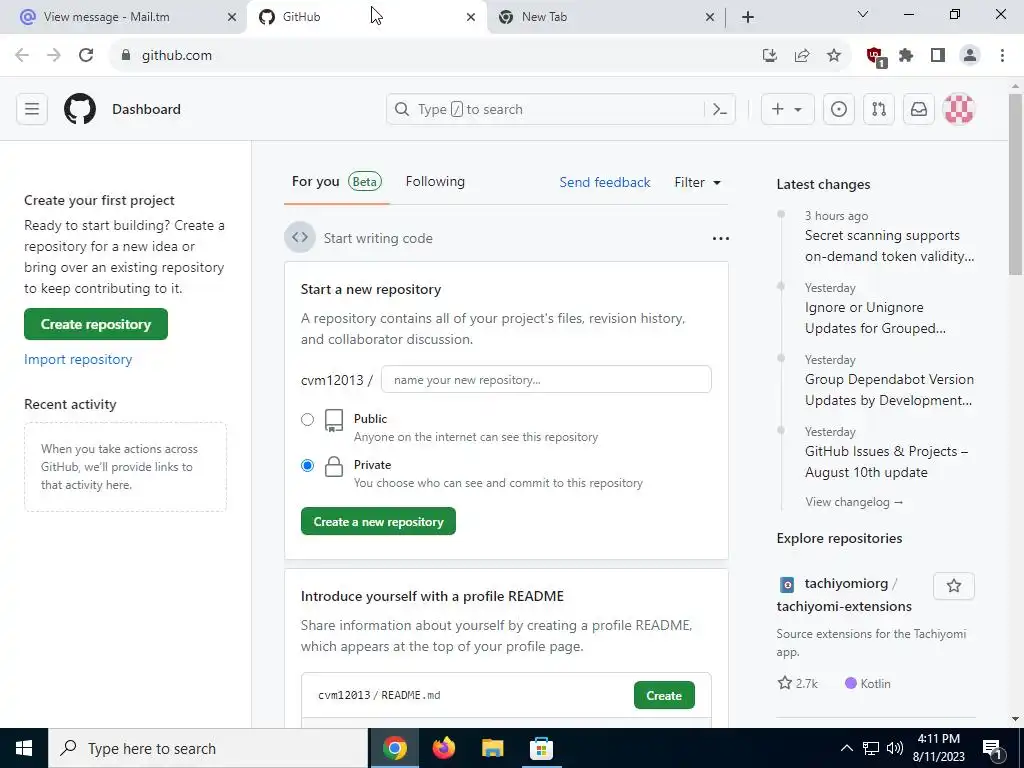1024x768 pixels.
Task: Click the Send feedback link
Action: 605,182
